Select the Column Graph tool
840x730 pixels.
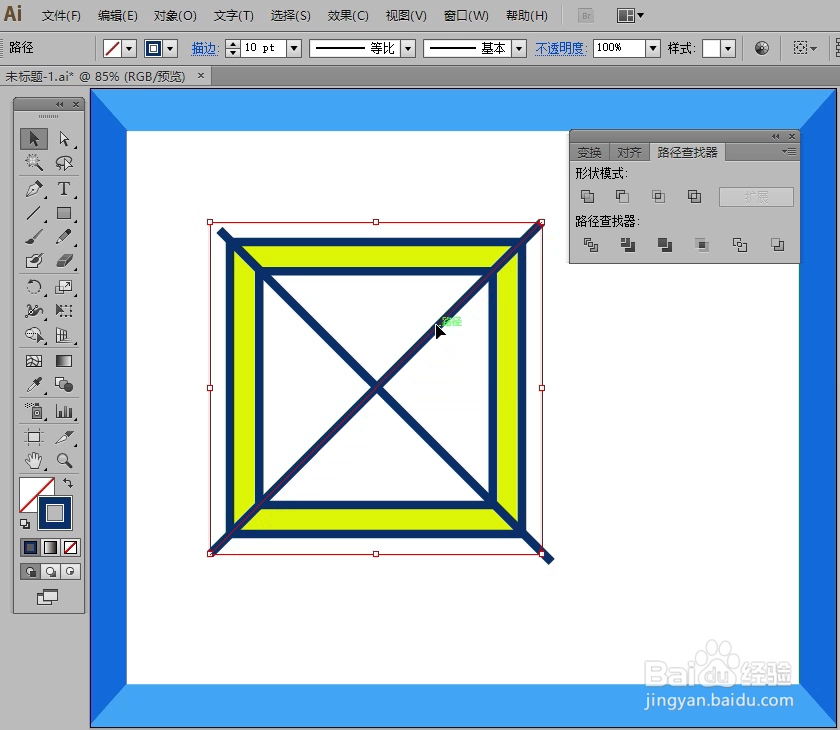pos(64,411)
